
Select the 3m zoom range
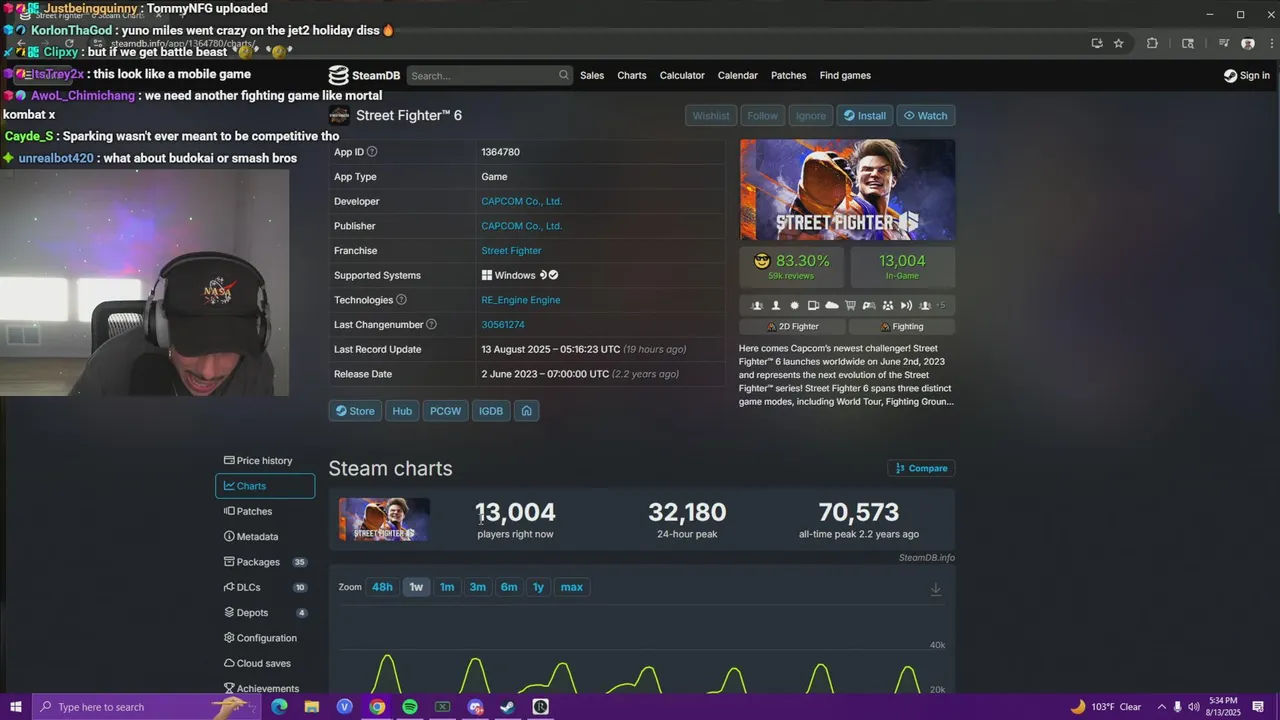point(478,587)
